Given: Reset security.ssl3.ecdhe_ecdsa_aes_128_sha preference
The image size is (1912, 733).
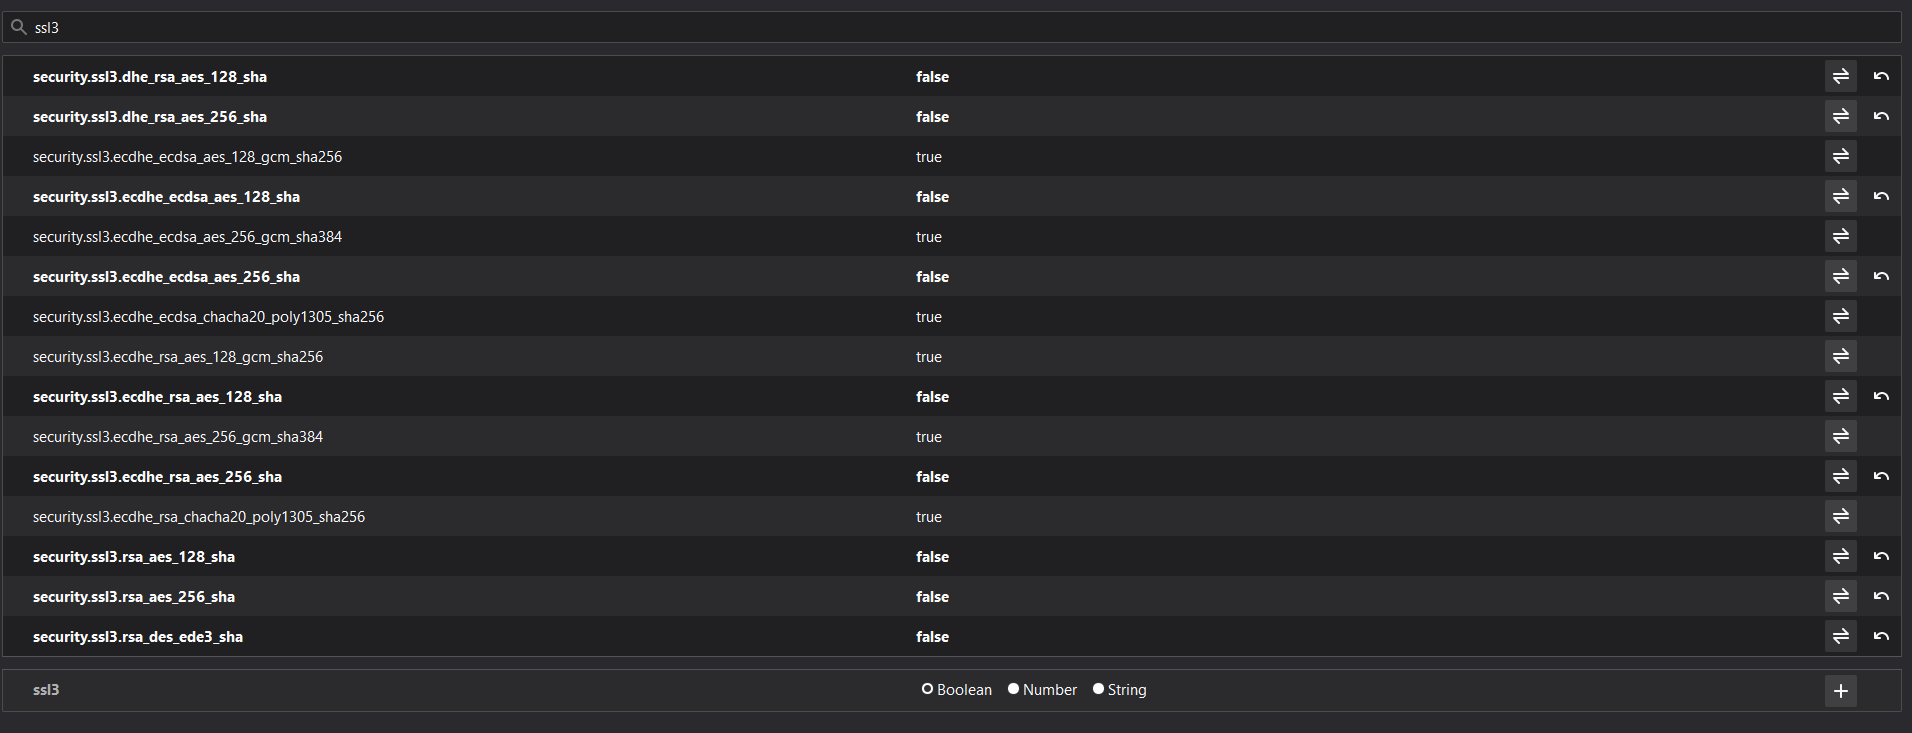Looking at the screenshot, I should (1881, 196).
